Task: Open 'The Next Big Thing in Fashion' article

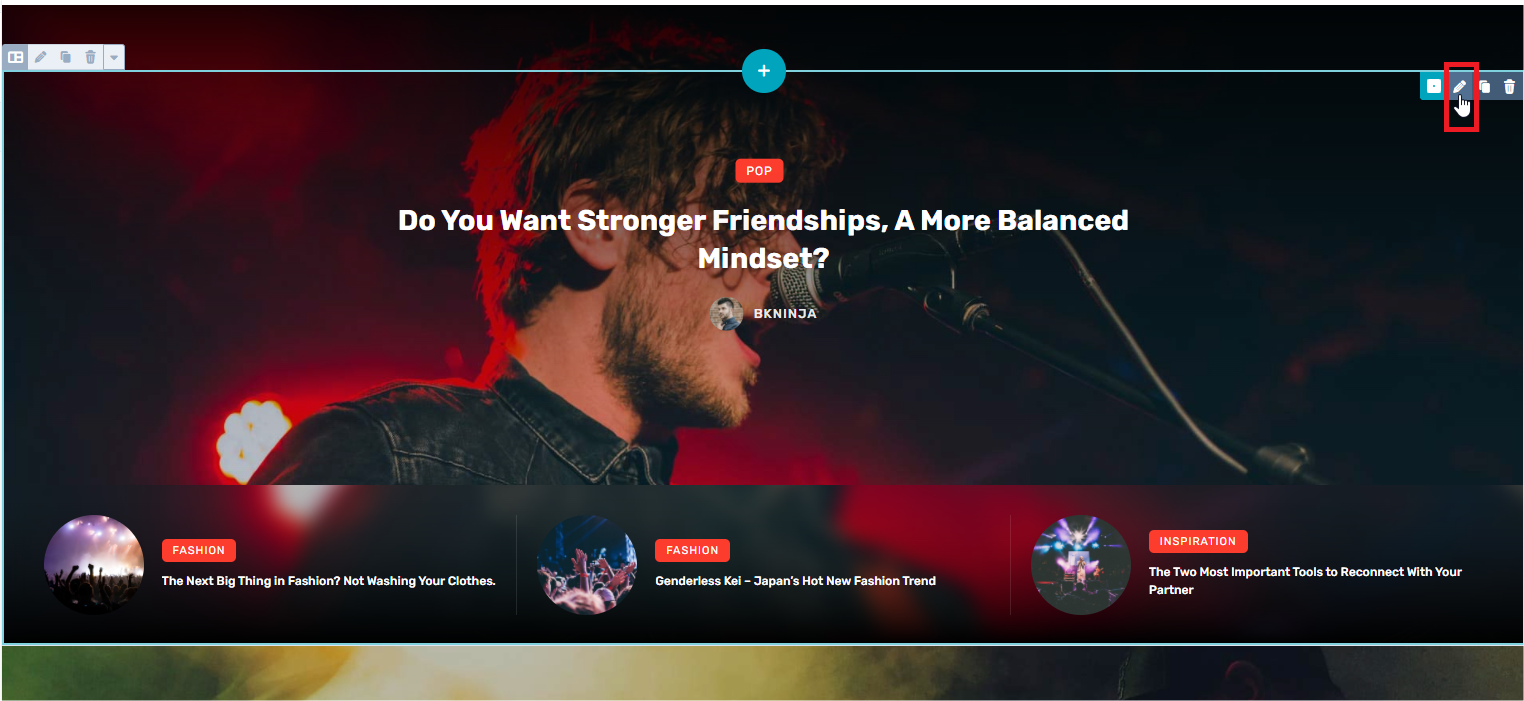Action: (x=329, y=581)
